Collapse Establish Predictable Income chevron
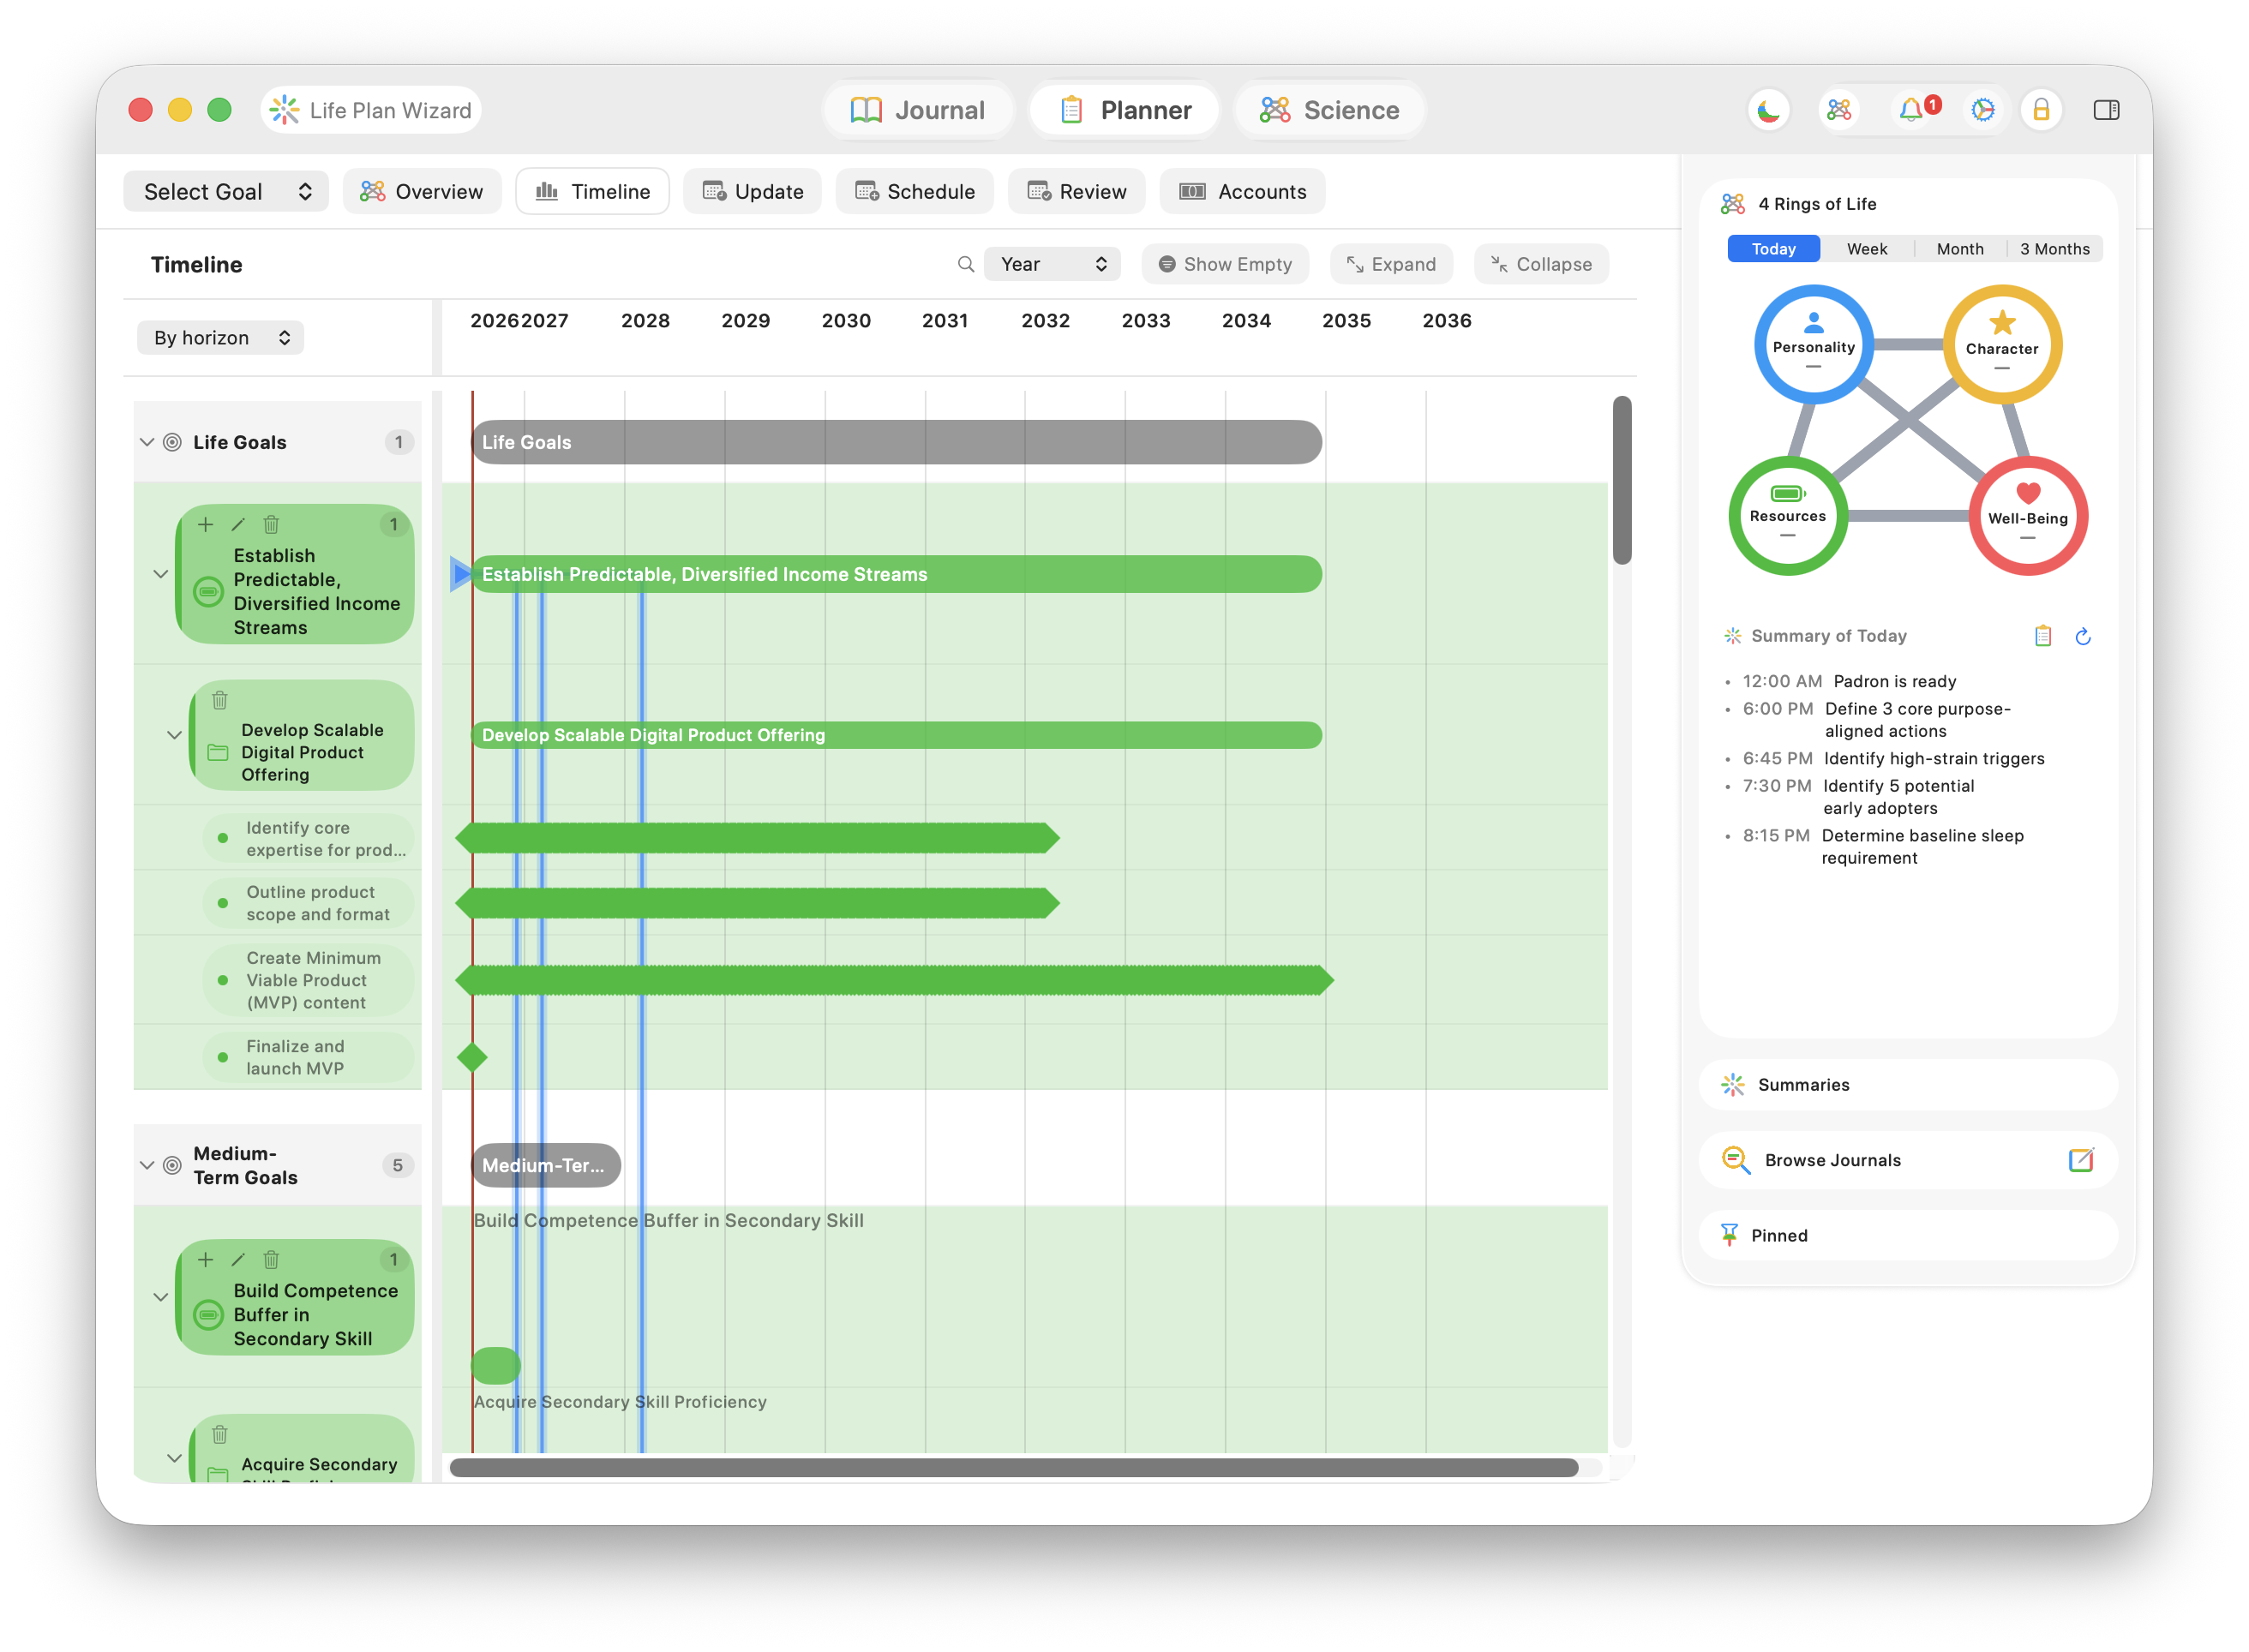 160,574
